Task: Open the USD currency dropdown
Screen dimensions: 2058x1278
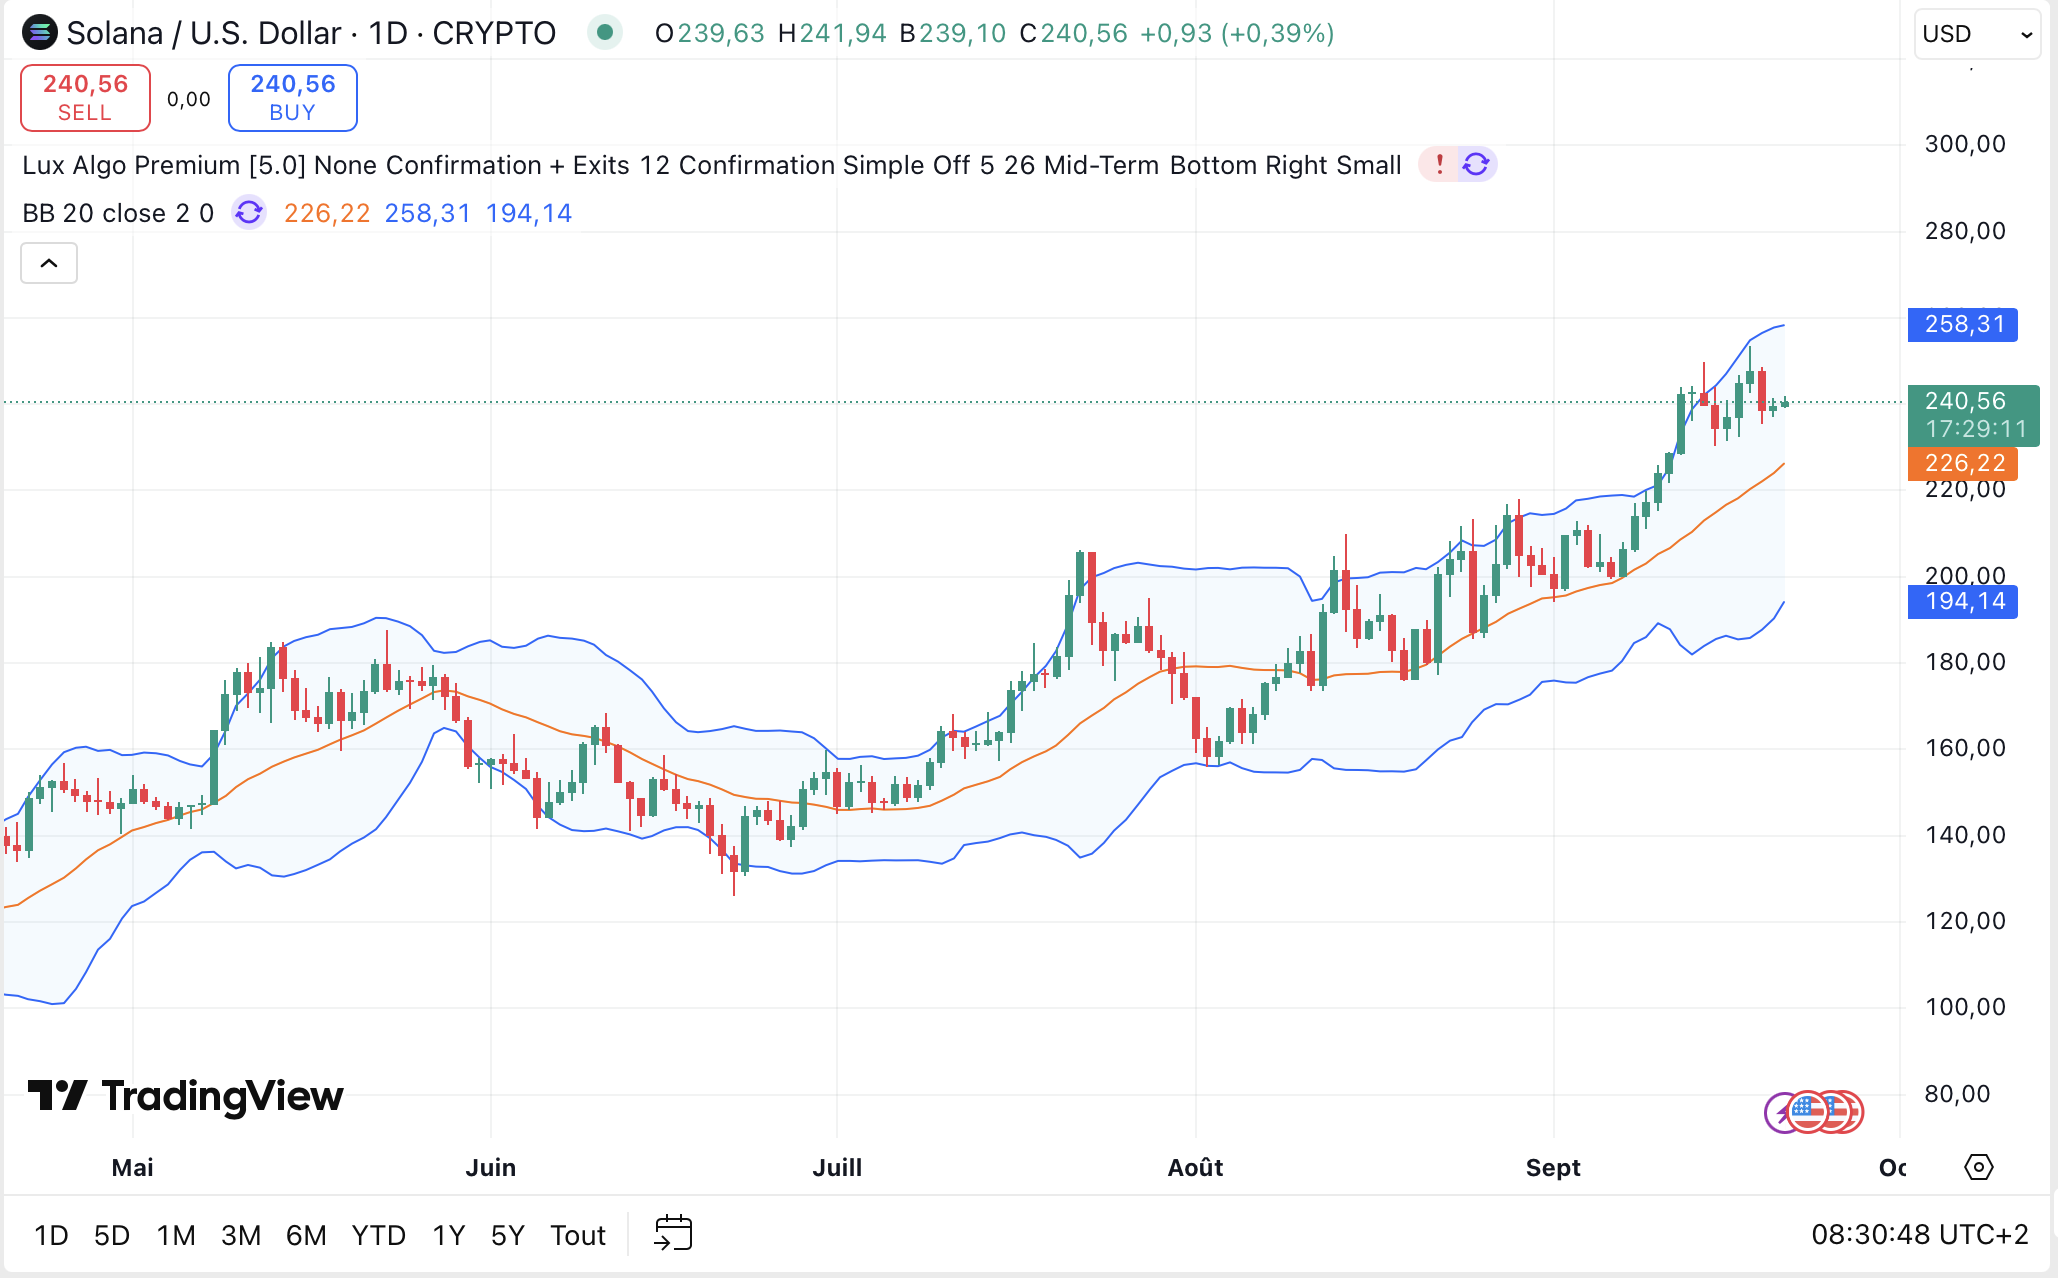Action: pos(1976,34)
